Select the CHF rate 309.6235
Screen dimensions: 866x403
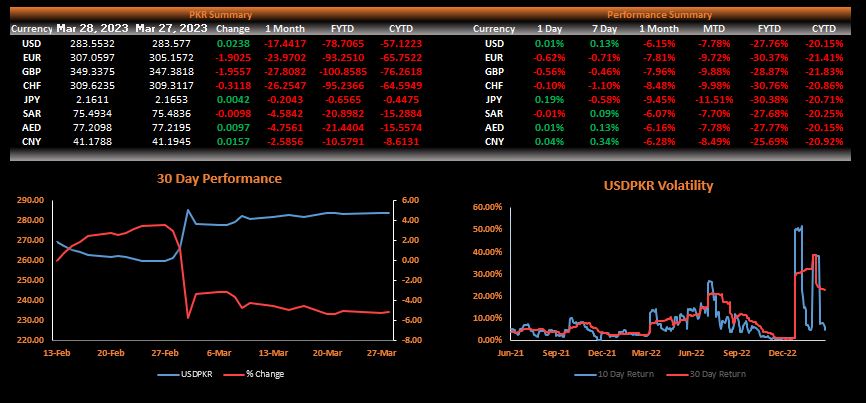(93, 86)
